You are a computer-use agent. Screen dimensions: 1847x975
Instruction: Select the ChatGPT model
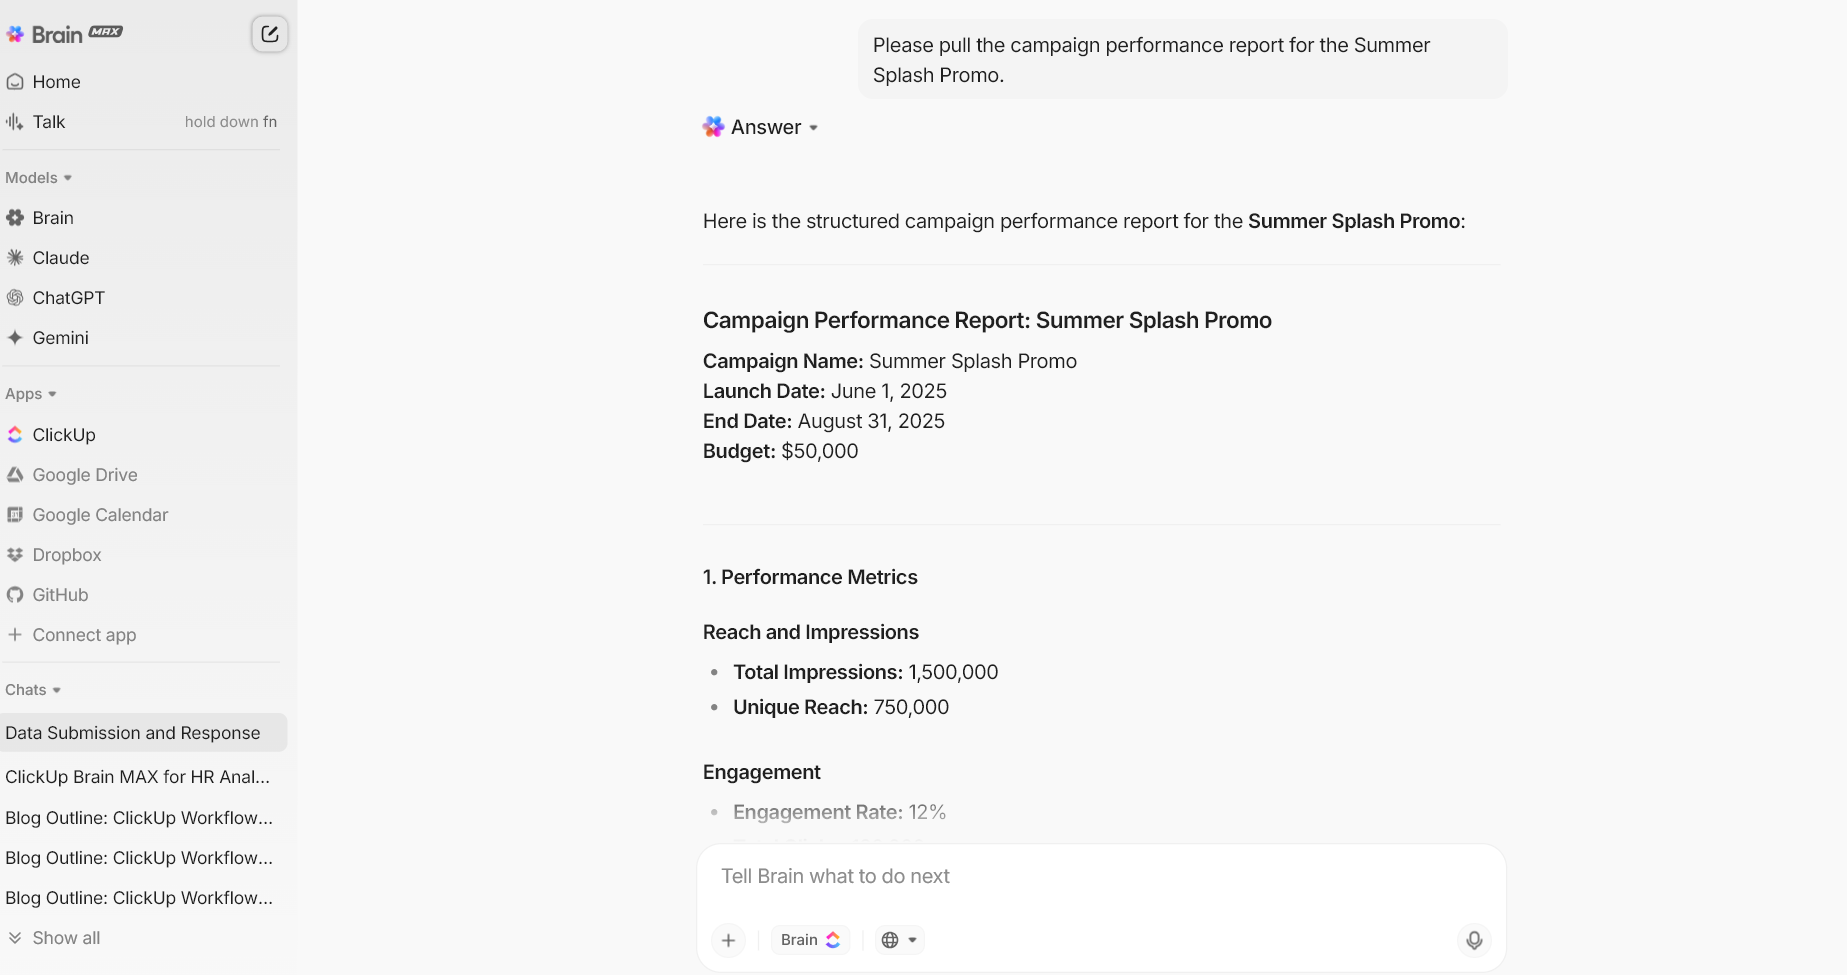[68, 298]
